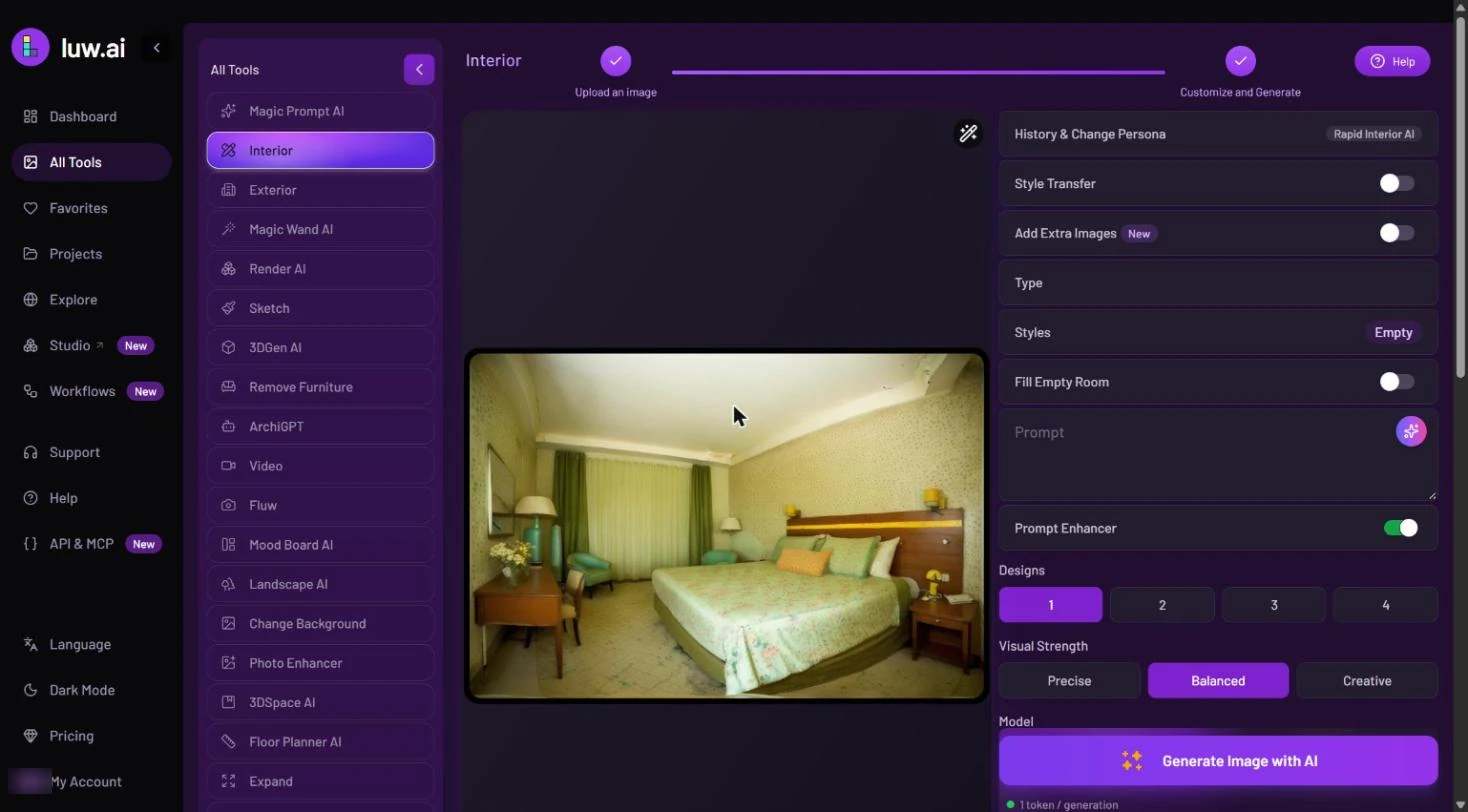
Task: Open Workflows in the sidebar
Action: click(x=91, y=391)
